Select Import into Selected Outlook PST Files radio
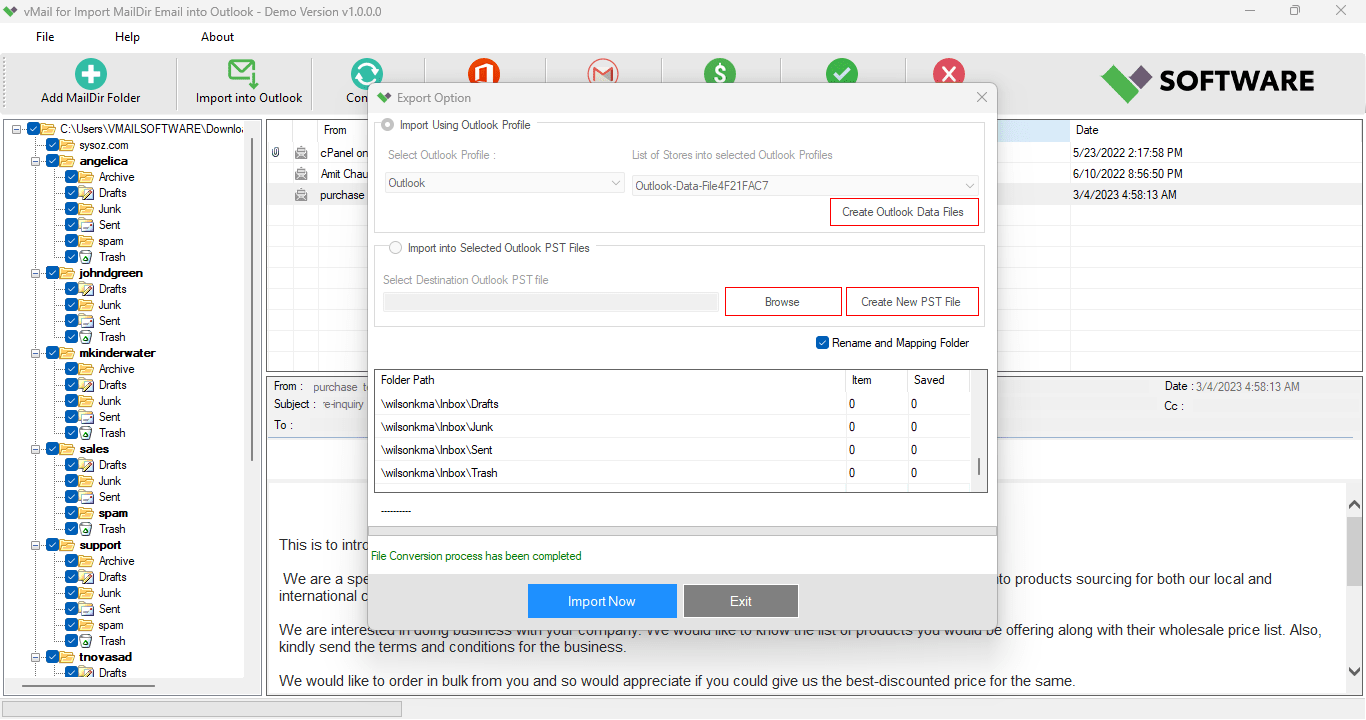 point(395,248)
